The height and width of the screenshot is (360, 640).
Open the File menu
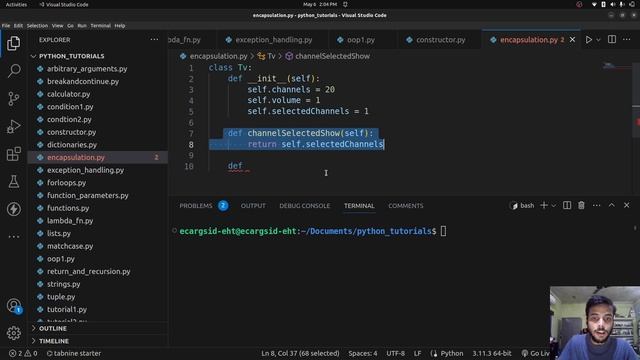pos(6,26)
